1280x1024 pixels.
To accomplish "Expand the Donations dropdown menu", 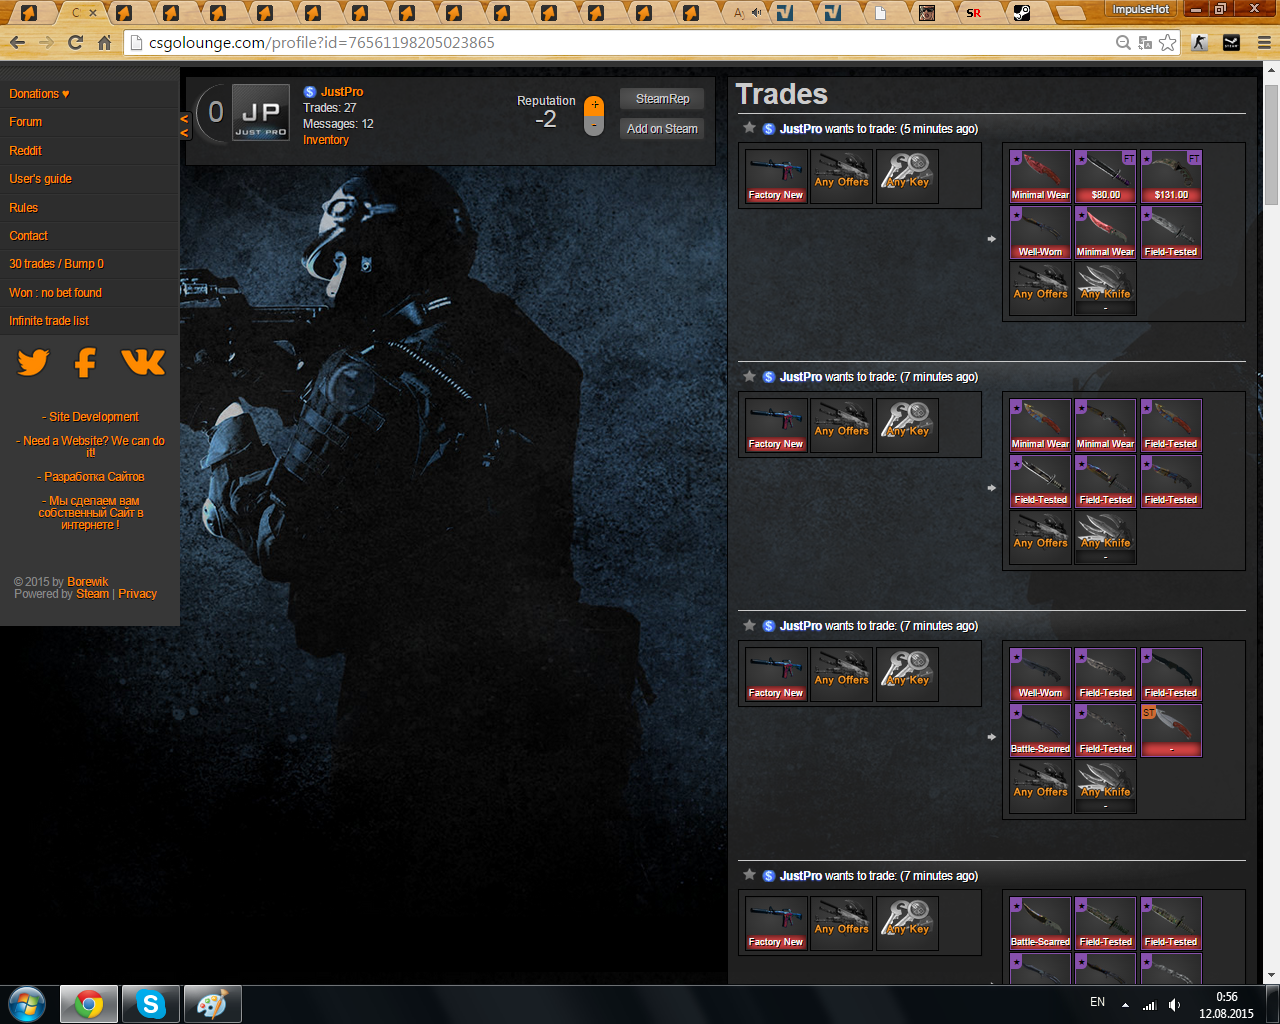I will [x=39, y=94].
